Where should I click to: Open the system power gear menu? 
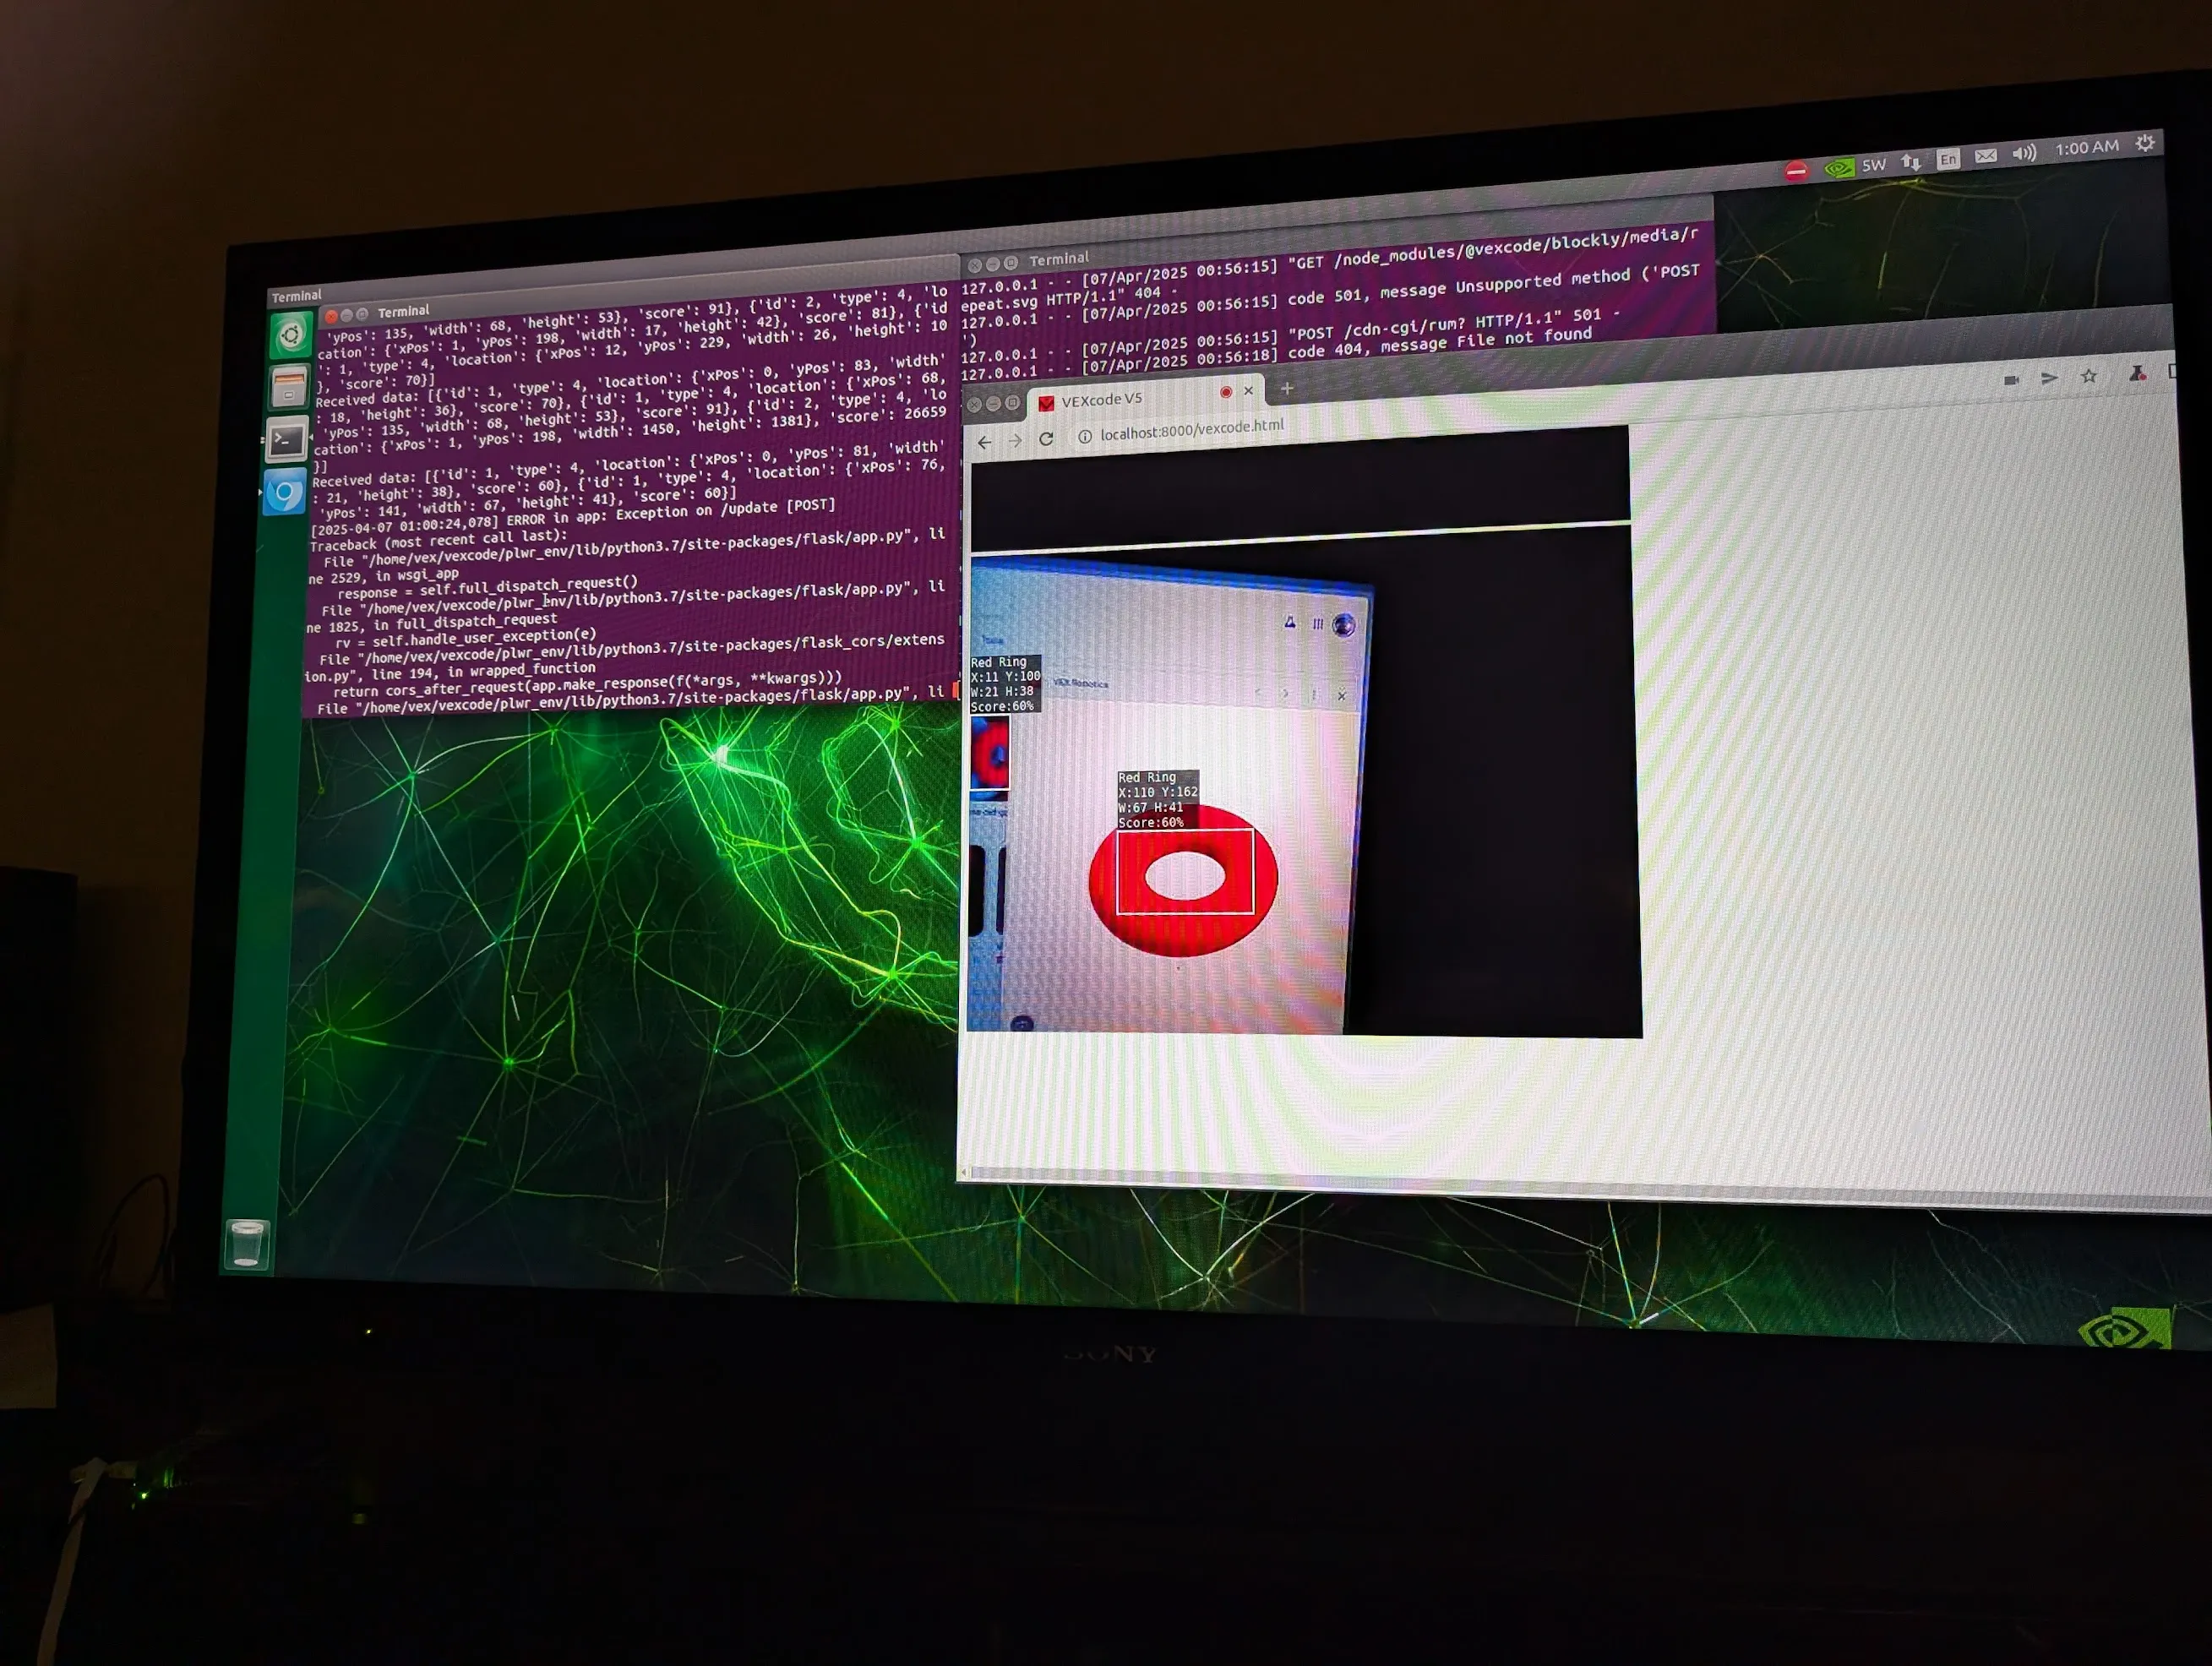tap(2145, 144)
